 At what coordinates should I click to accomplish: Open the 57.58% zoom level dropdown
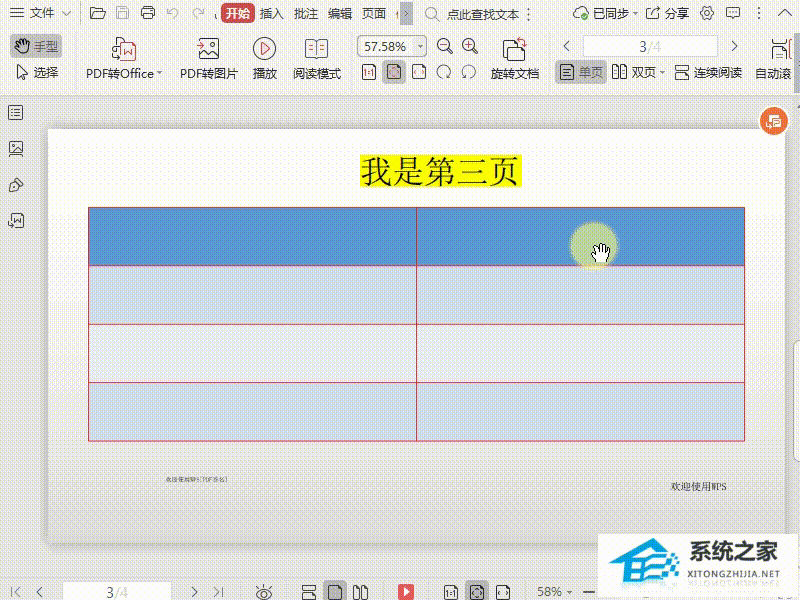(x=389, y=46)
